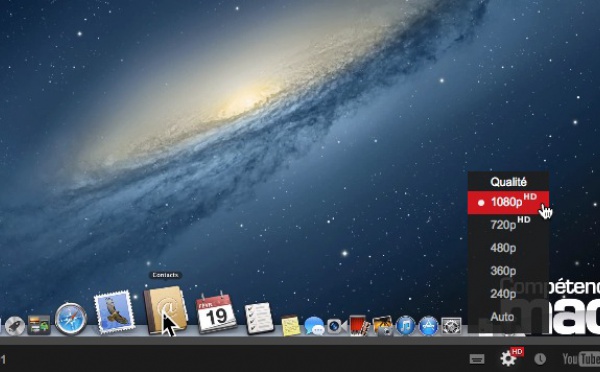
Task: Open Calendar icon showing 19
Action: click(216, 313)
